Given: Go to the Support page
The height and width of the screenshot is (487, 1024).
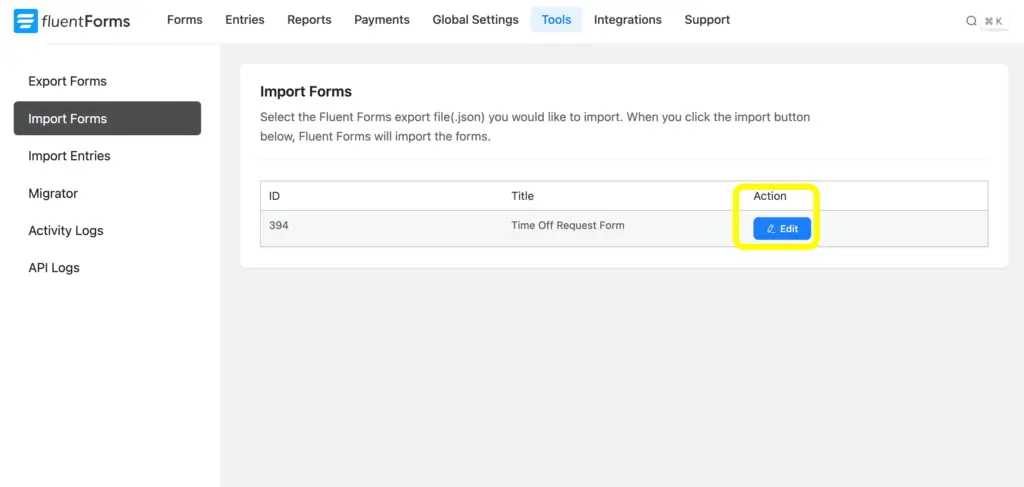Looking at the screenshot, I should coord(707,20).
